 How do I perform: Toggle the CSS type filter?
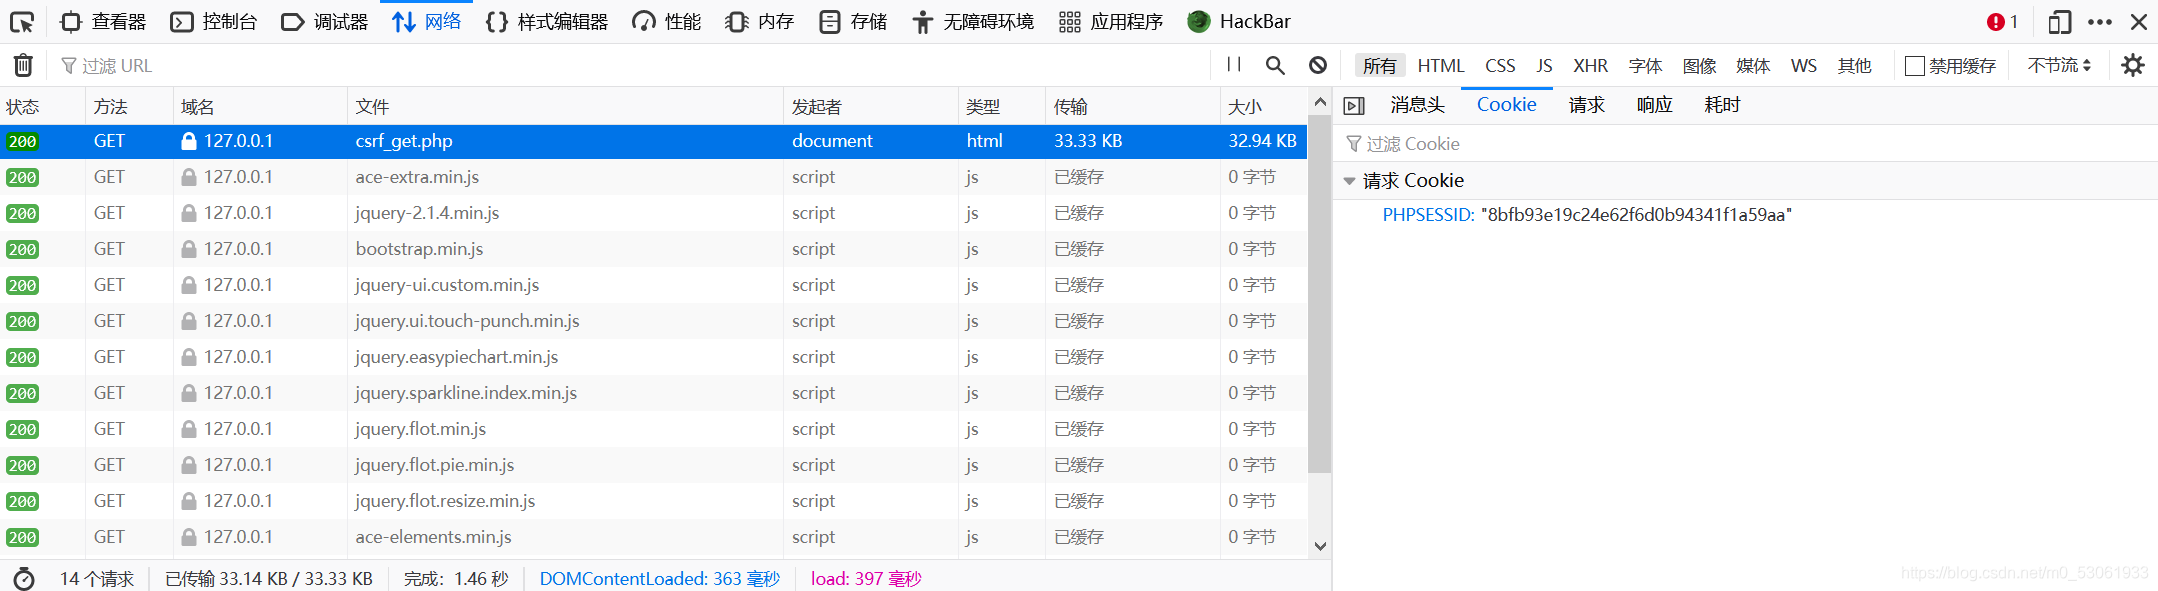1500,65
